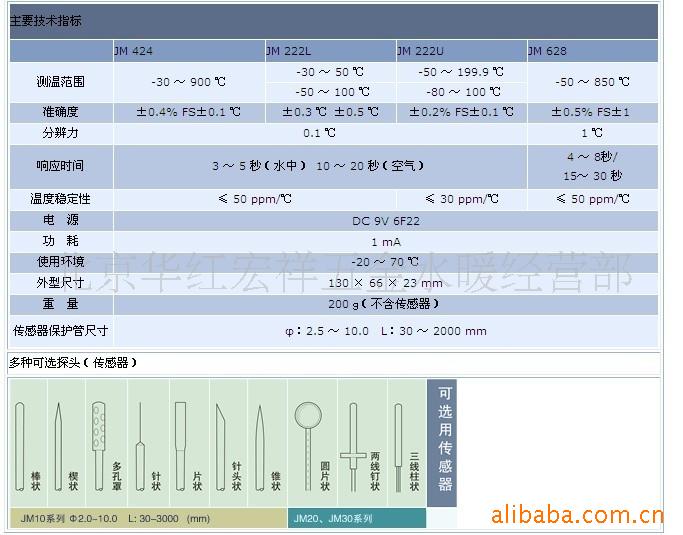This screenshot has height=535, width=683.
Task: Click the JM10系列 size label bar
Action: 148,518
